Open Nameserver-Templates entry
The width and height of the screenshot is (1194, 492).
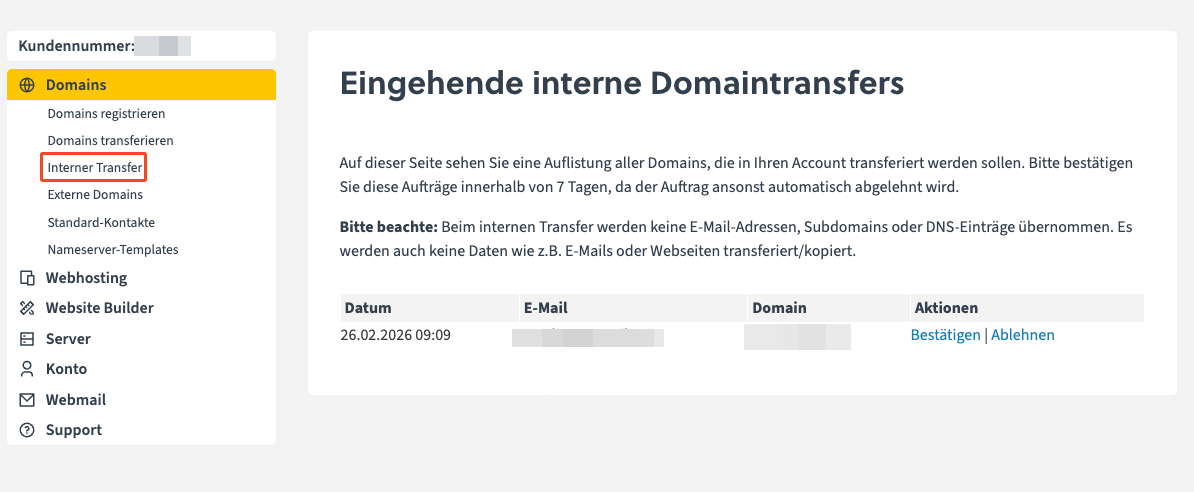(113, 249)
